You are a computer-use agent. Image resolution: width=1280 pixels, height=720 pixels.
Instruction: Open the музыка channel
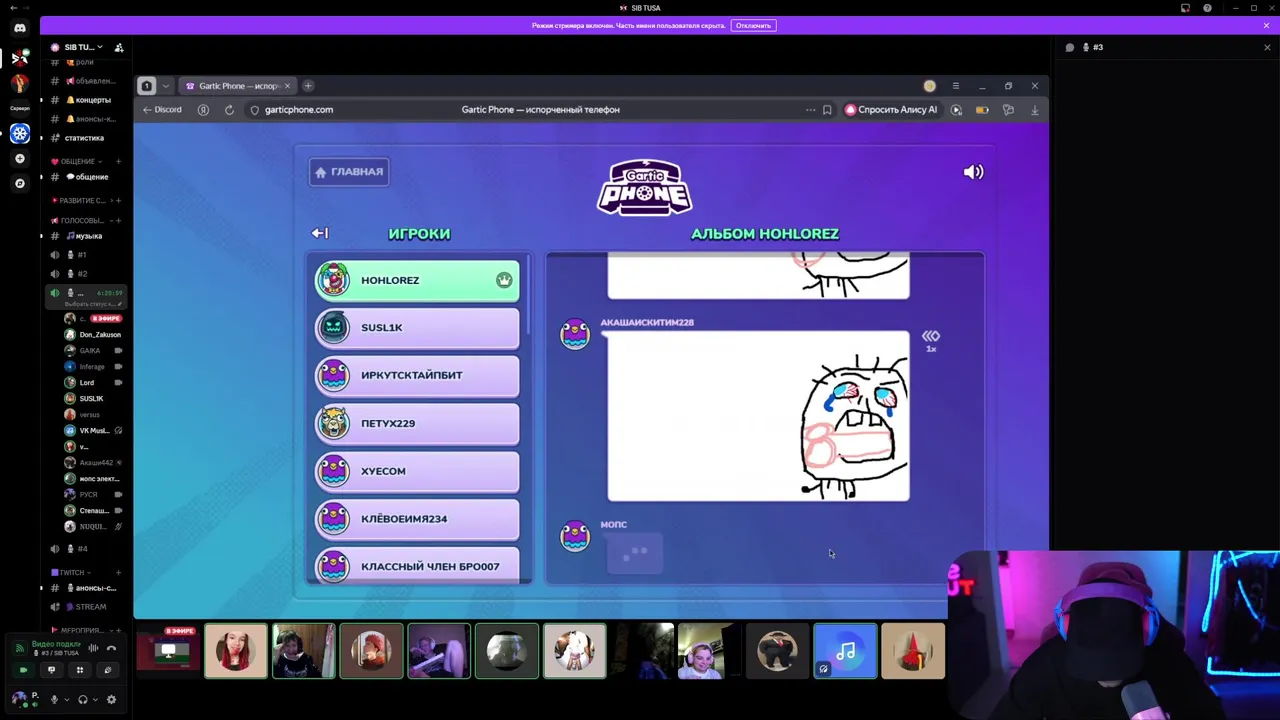87,236
